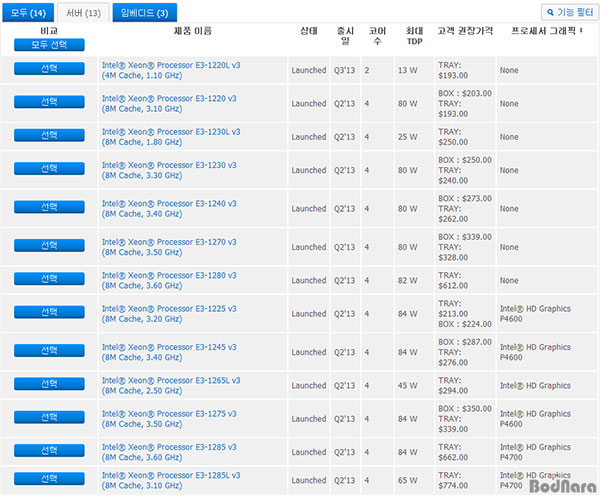Screen dimensions: 600x496
Task: Switch to the 임베디드 (3) tab
Action: tap(145, 13)
